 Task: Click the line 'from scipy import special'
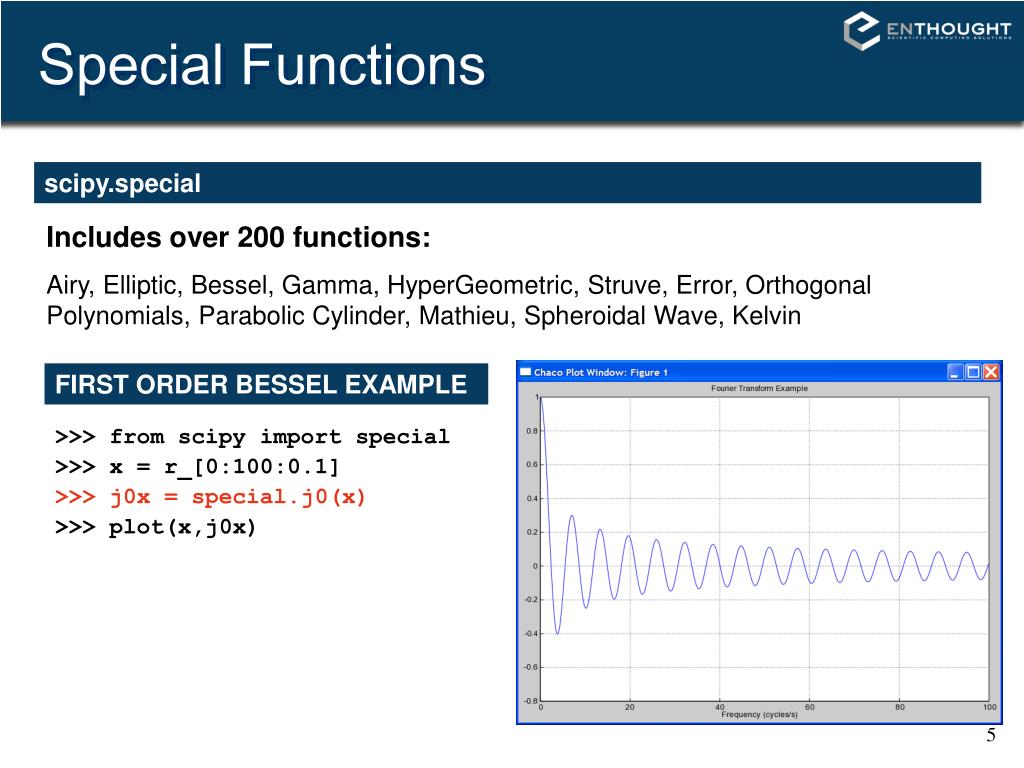click(253, 436)
